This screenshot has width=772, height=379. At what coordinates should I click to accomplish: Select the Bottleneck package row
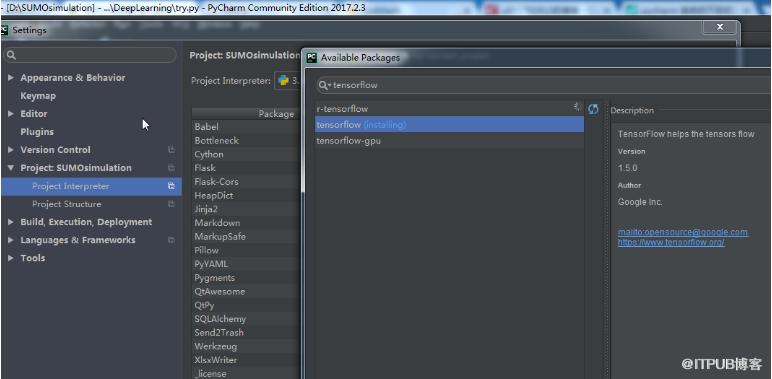pos(246,141)
